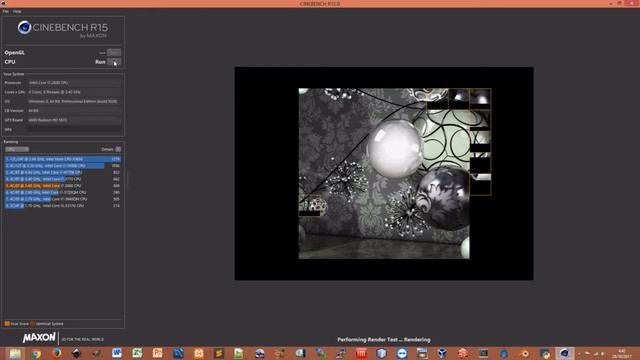This screenshot has height=360, width=640.
Task: Select the CB Version value
Action: tap(74, 111)
